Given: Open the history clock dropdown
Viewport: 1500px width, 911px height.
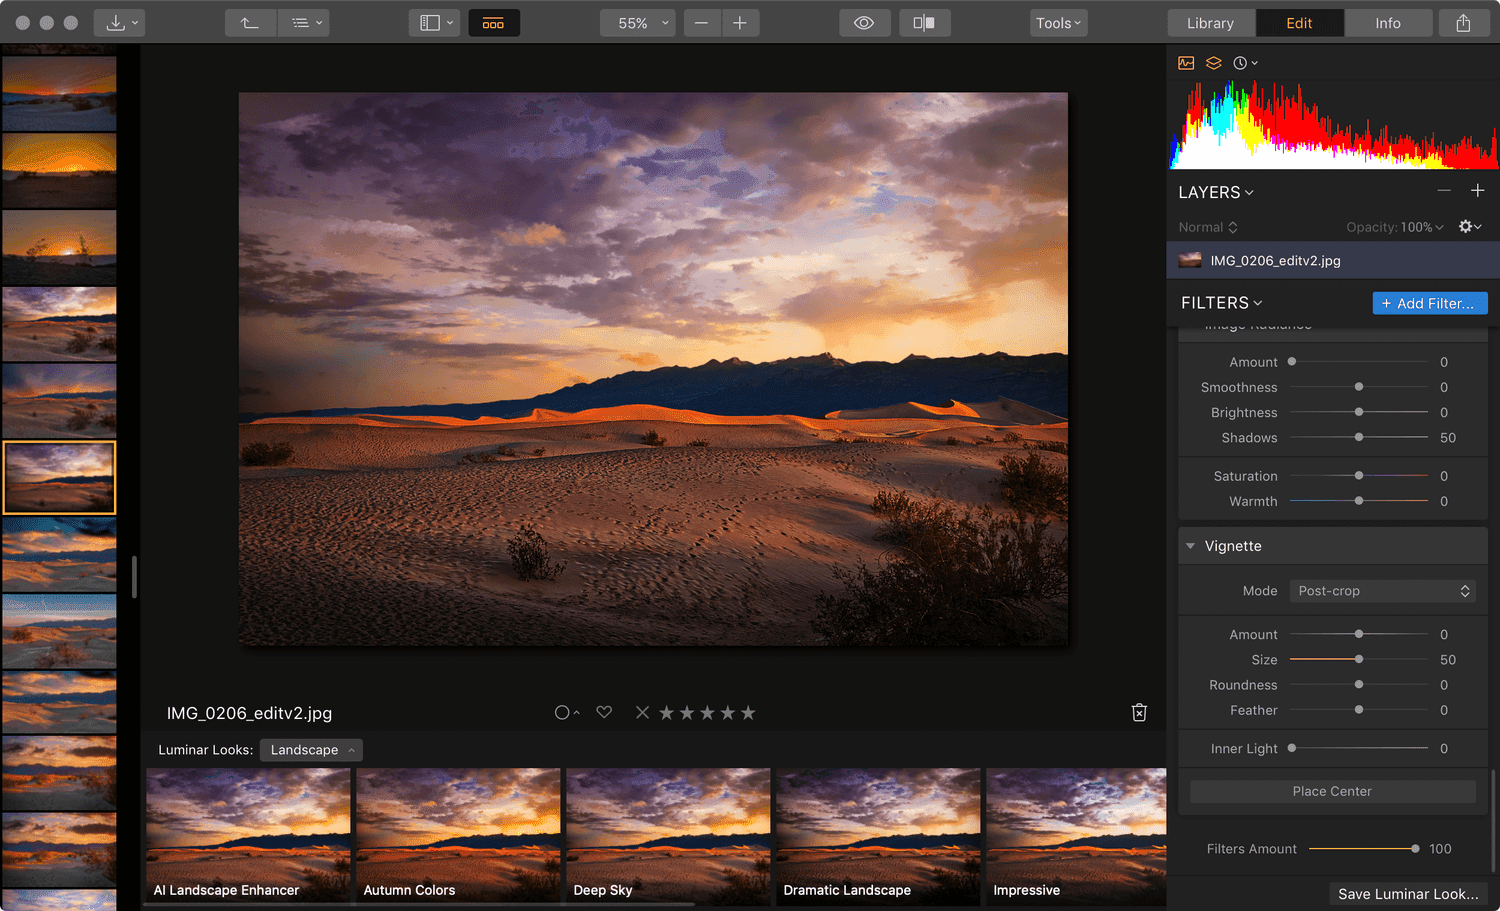Looking at the screenshot, I should (1245, 63).
